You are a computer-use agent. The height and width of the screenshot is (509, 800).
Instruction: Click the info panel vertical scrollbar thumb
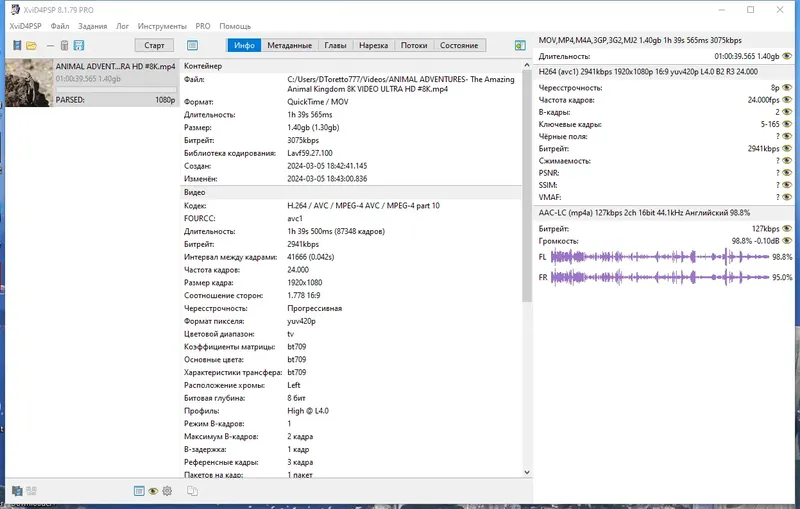[x=527, y=186]
